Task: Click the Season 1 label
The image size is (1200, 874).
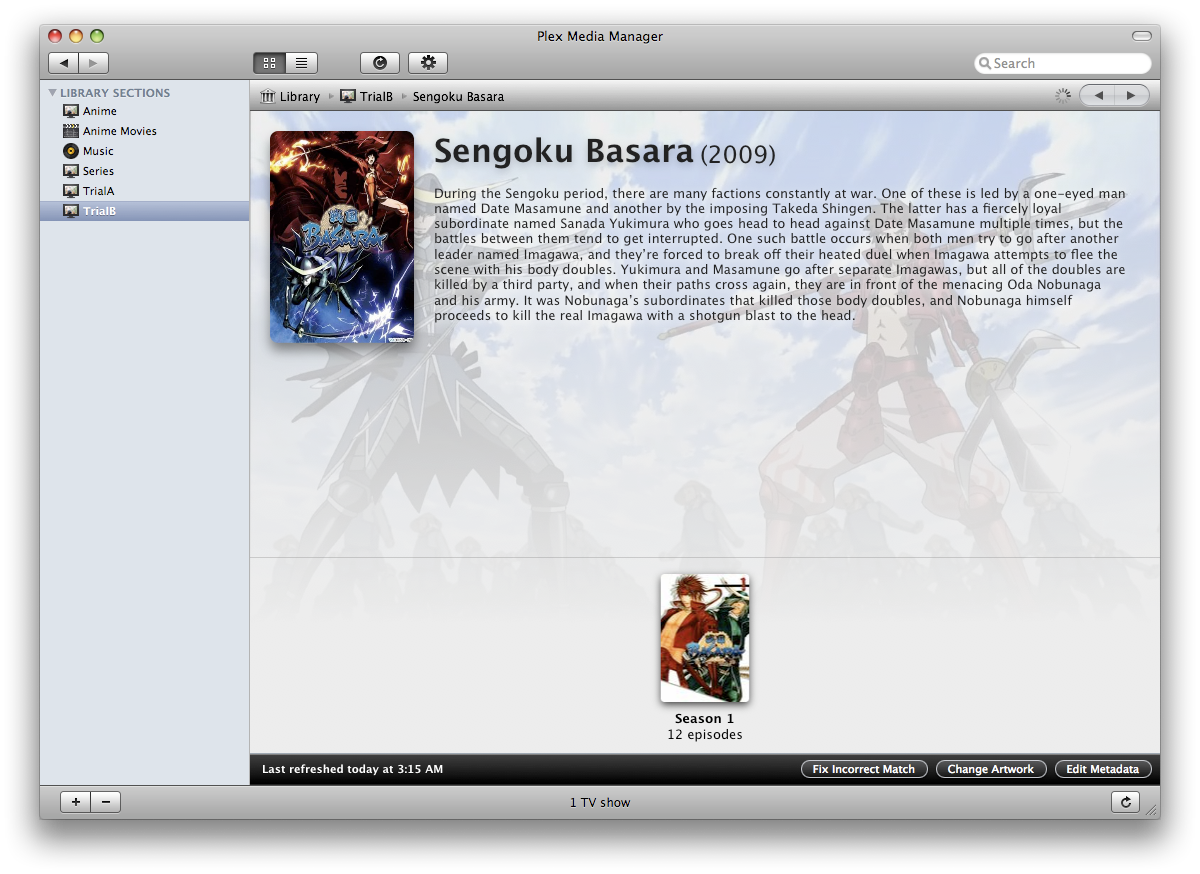Action: (705, 719)
